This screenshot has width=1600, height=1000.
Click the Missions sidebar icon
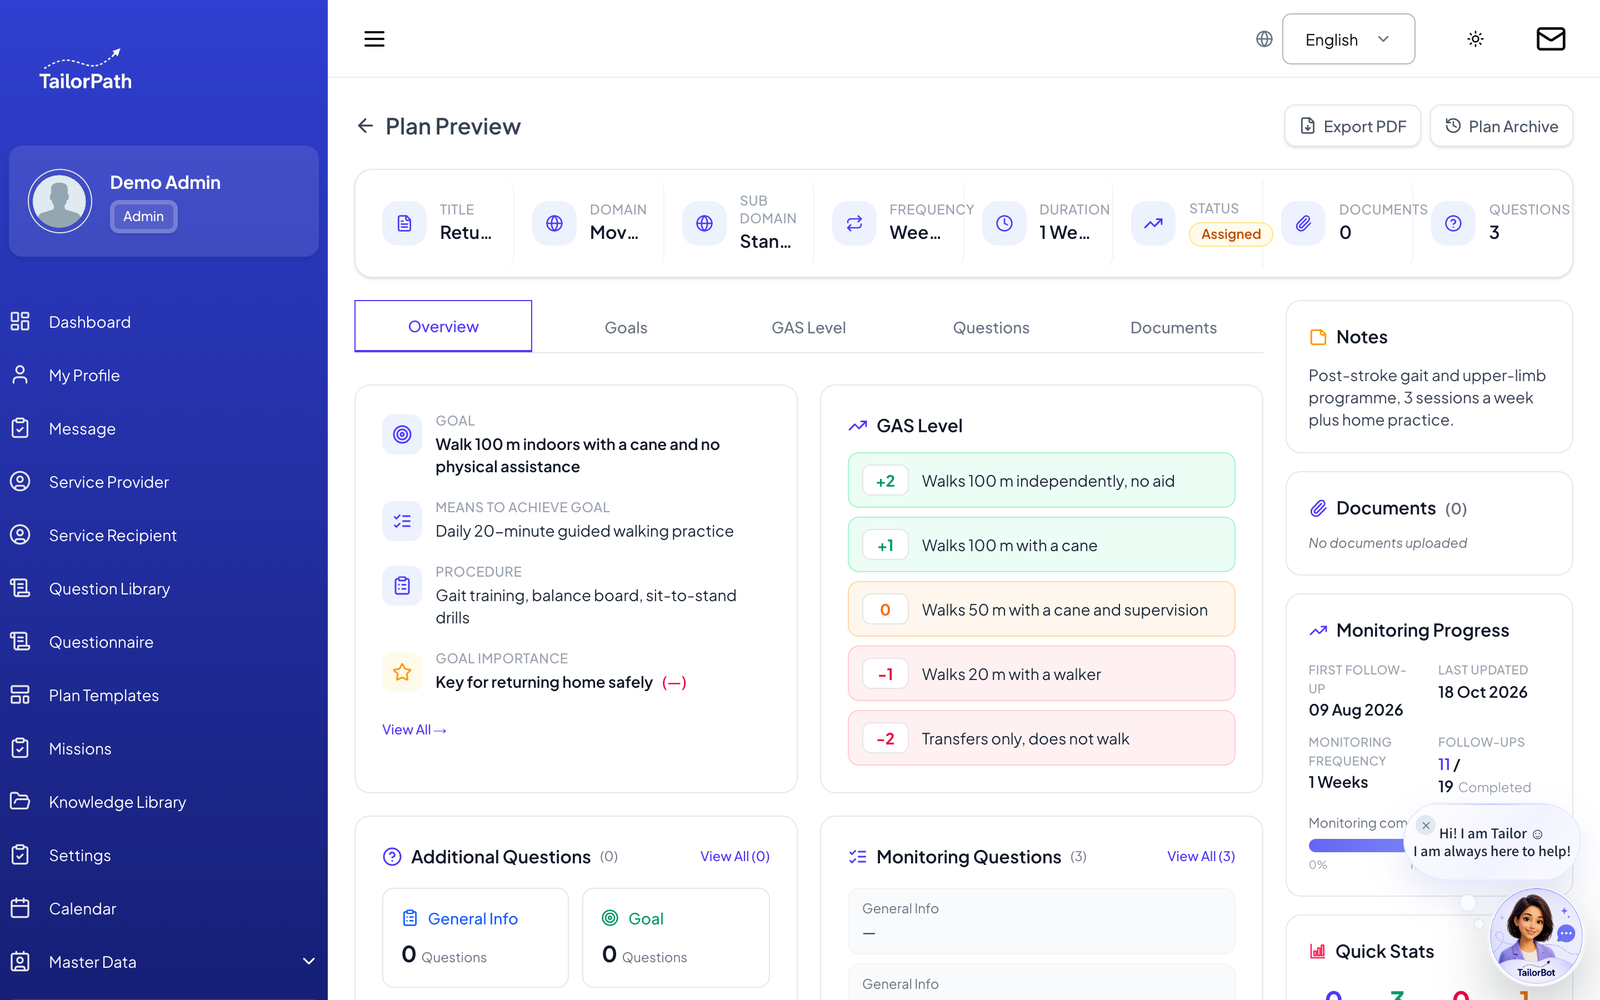(x=20, y=748)
